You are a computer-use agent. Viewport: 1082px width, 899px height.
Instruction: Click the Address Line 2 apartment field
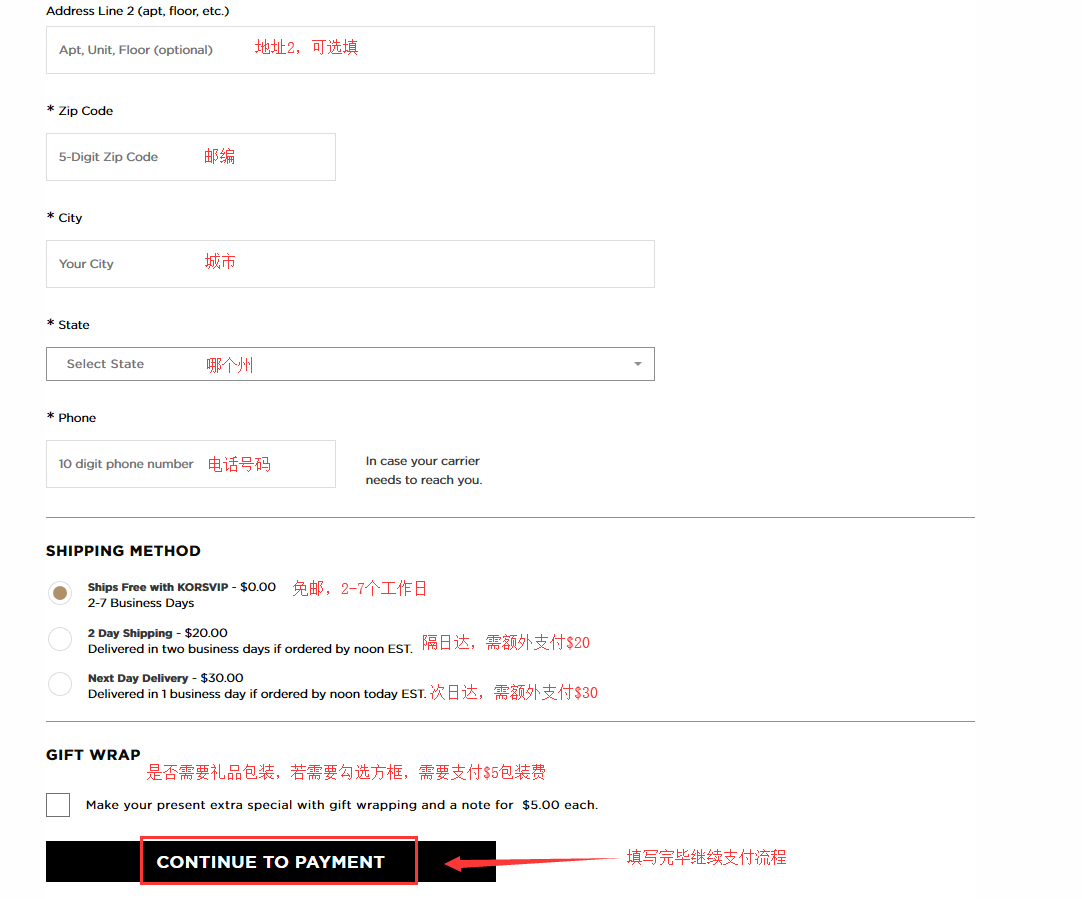pyautogui.click(x=350, y=50)
